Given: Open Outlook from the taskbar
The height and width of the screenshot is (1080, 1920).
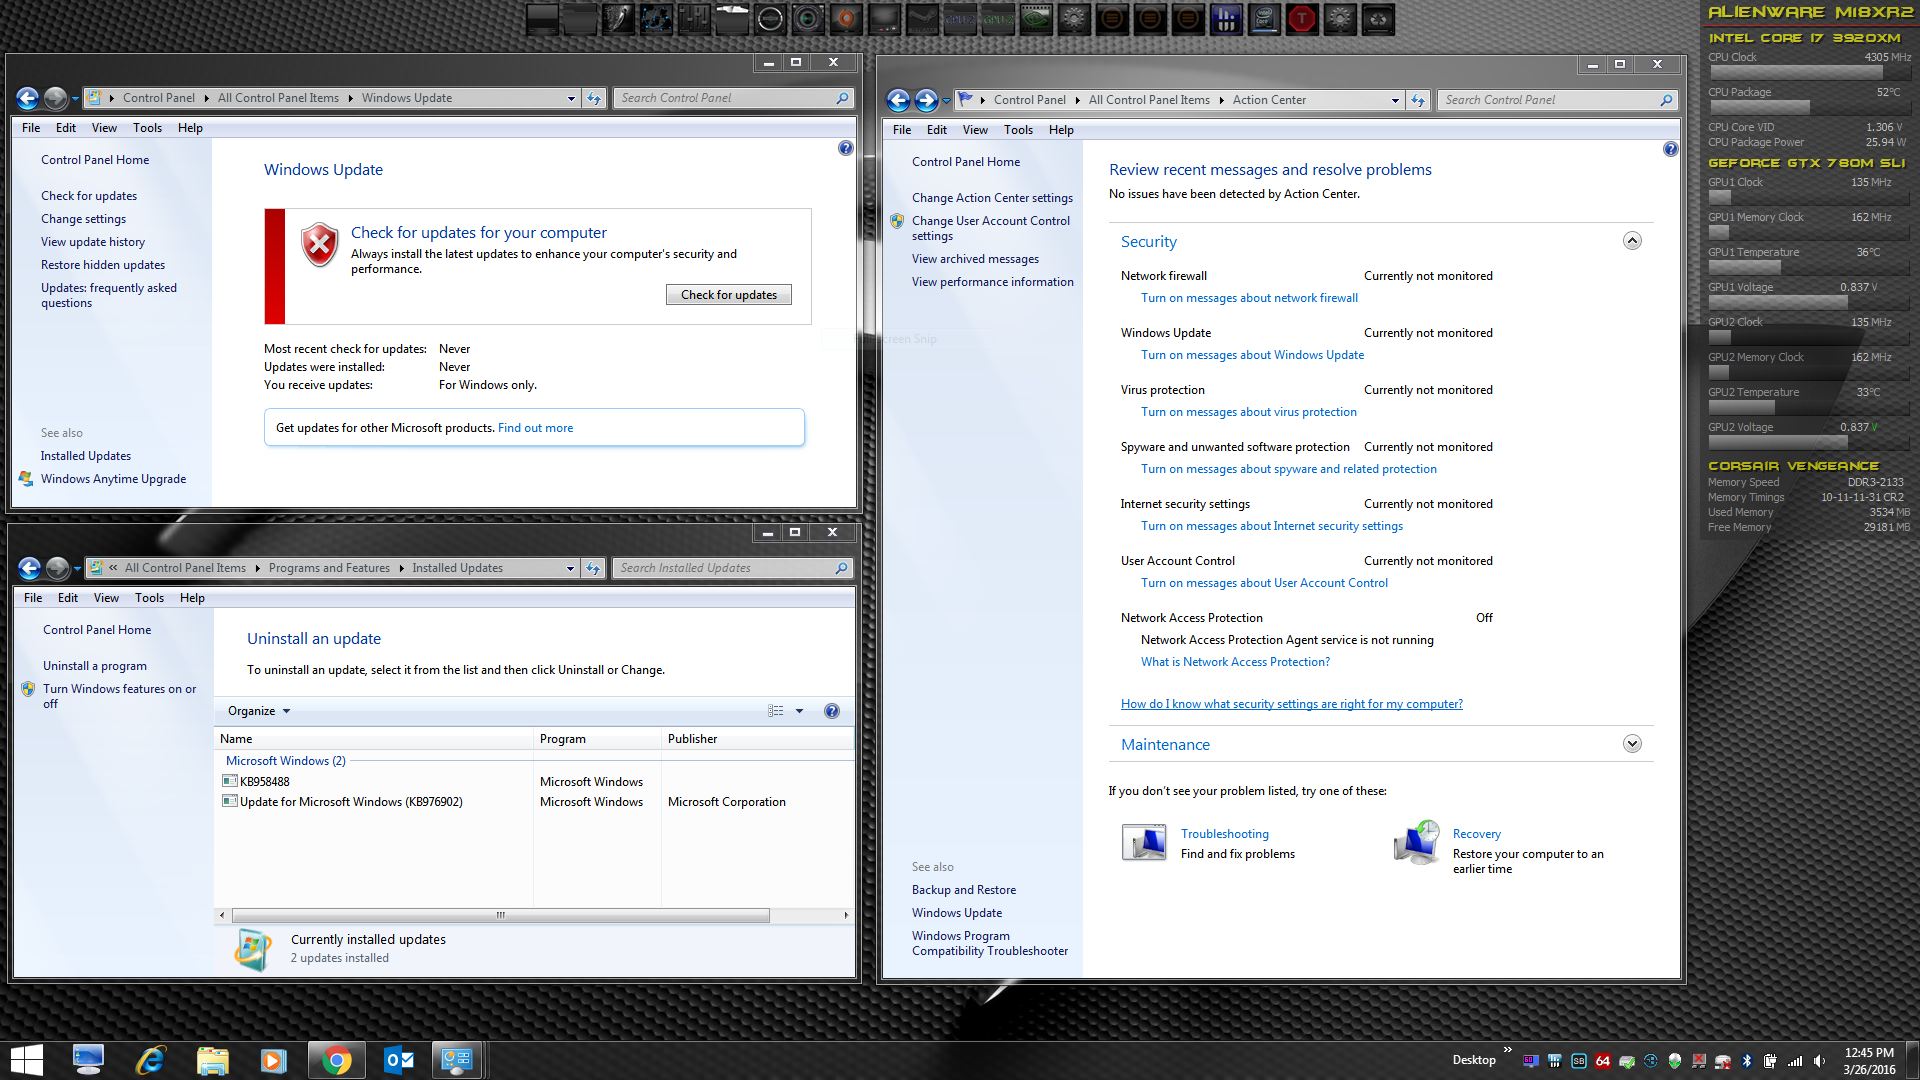Looking at the screenshot, I should 398,1060.
